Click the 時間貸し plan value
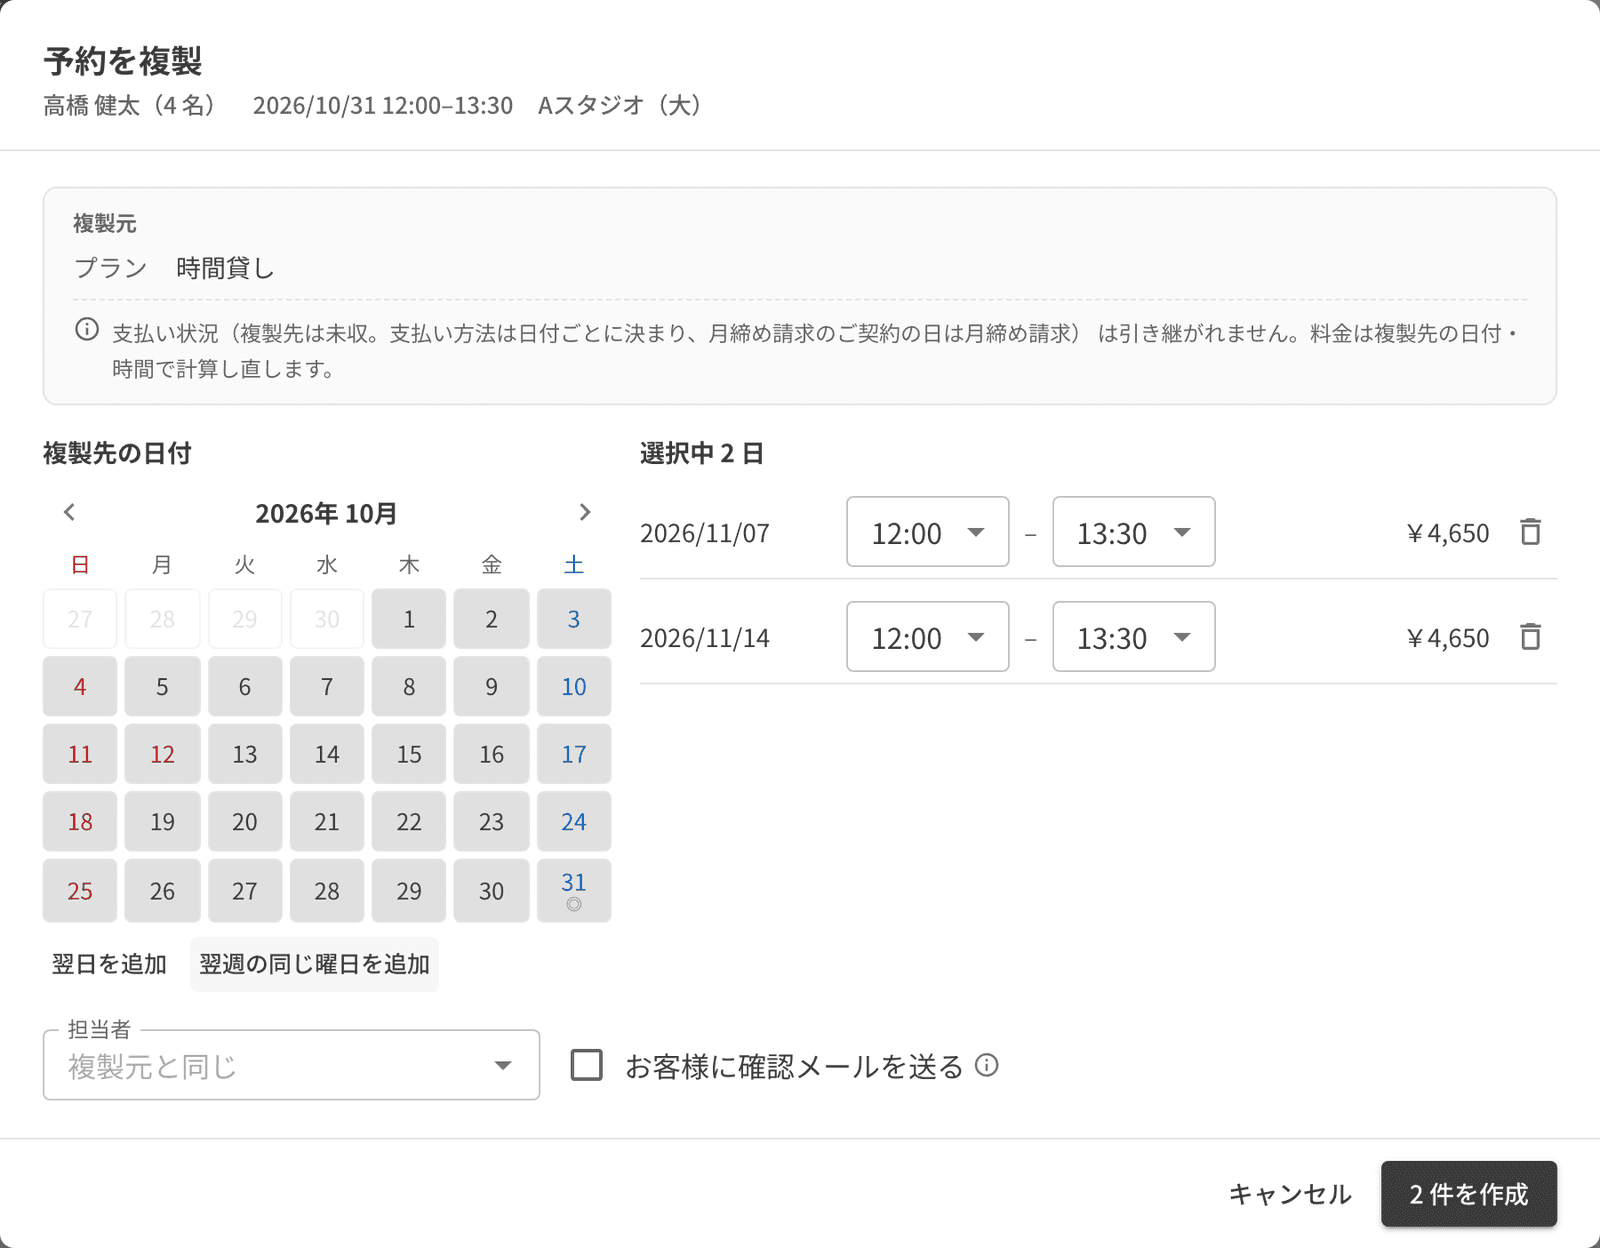This screenshot has height=1248, width=1600. click(x=225, y=268)
